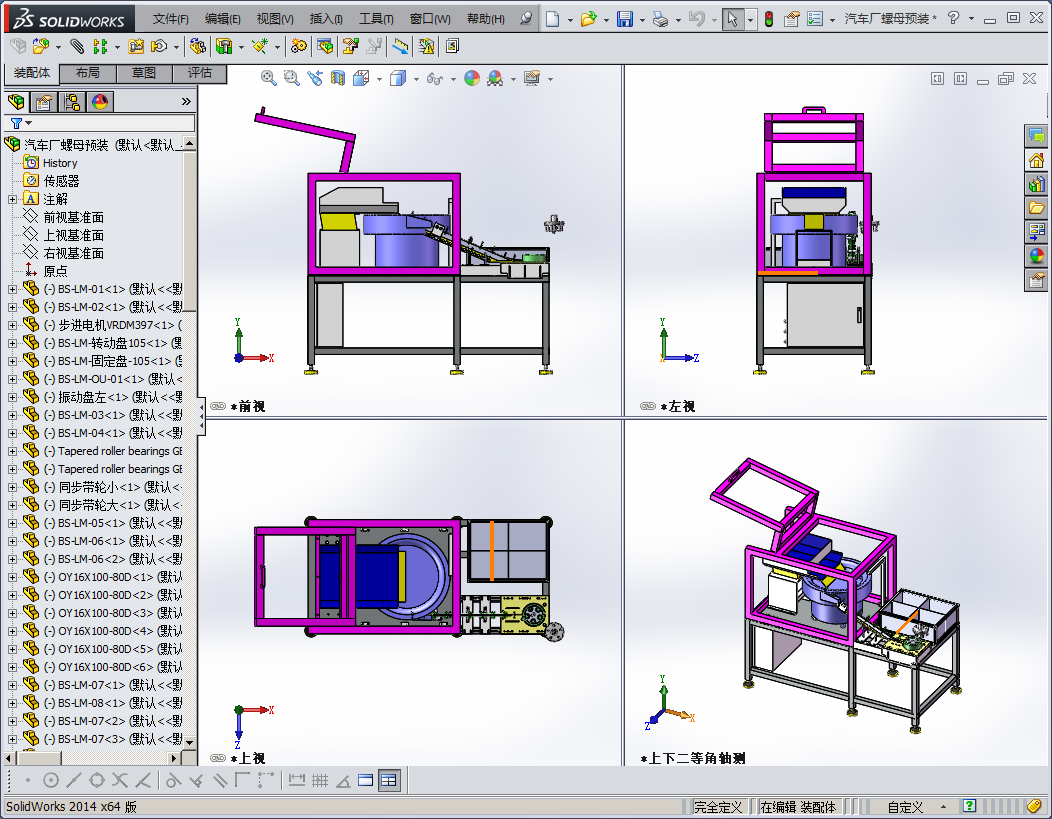Expand the 振动盘左<1> component node
Screen dimensions: 1052x819
pyautogui.click(x=12, y=397)
